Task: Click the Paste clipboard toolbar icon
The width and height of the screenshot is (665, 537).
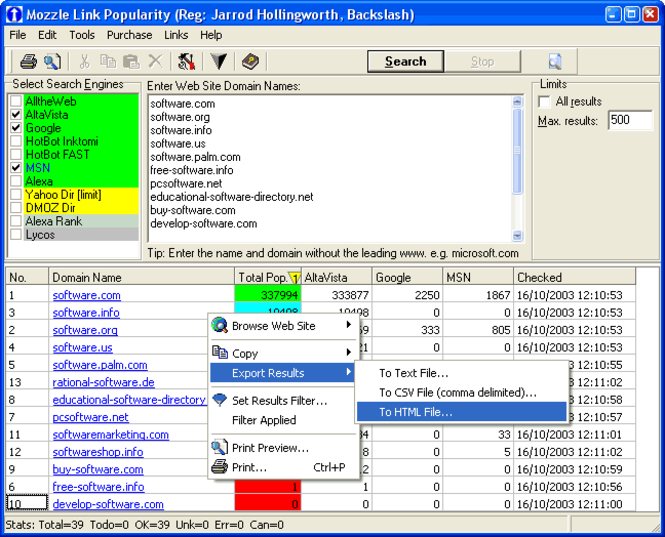Action: coord(131,62)
